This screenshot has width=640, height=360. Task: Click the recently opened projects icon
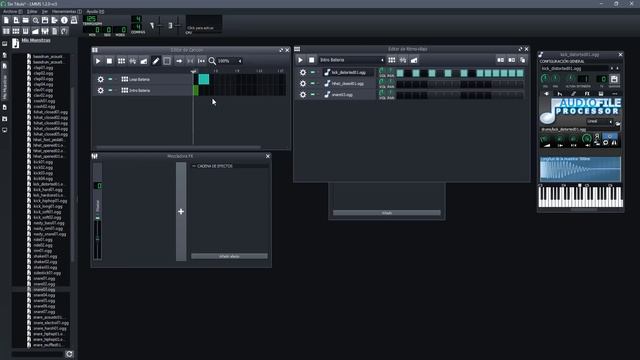tap(36, 20)
